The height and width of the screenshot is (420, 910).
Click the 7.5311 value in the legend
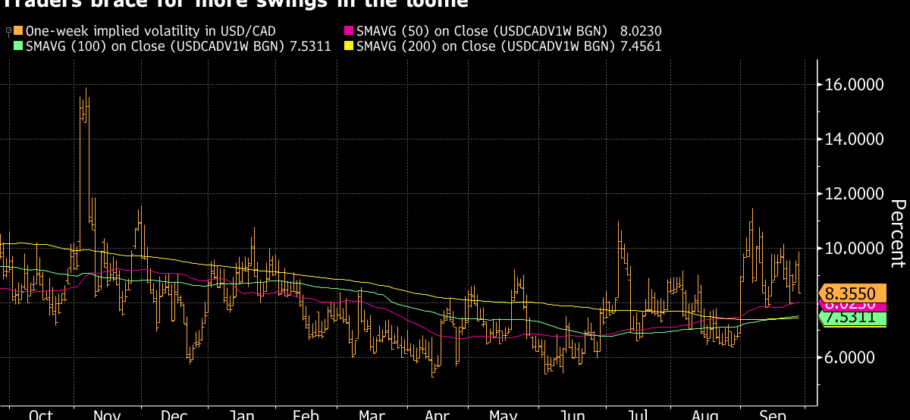pyautogui.click(x=310, y=46)
